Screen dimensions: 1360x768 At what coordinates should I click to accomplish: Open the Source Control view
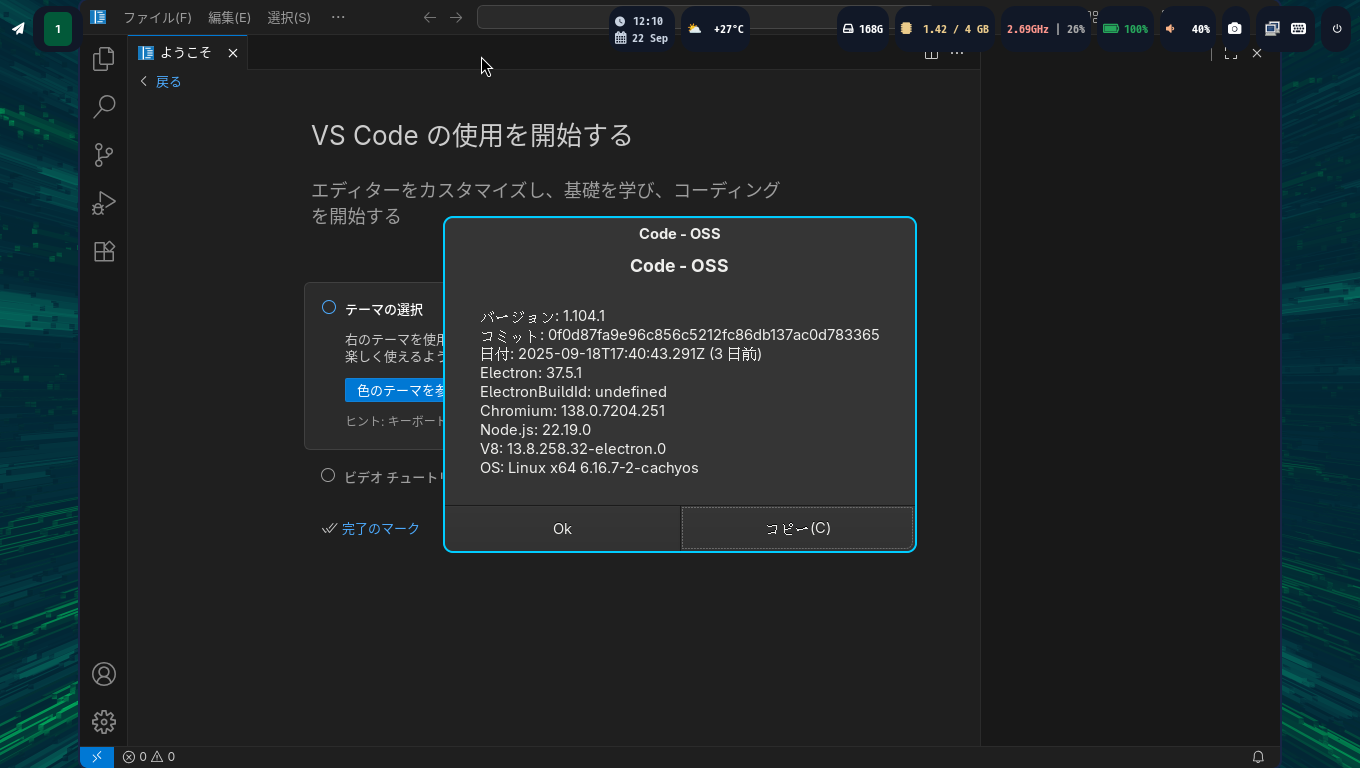tap(104, 155)
